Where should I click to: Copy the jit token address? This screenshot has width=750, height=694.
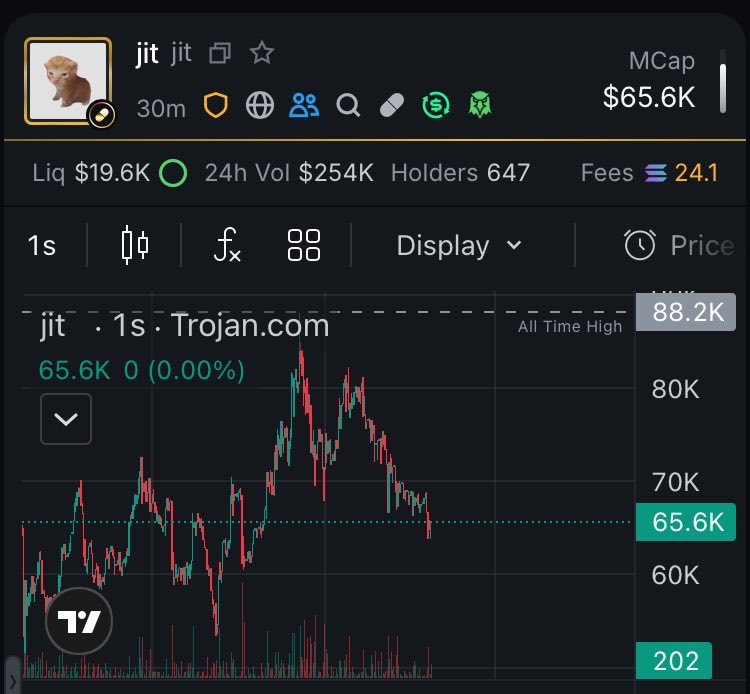tap(220, 53)
